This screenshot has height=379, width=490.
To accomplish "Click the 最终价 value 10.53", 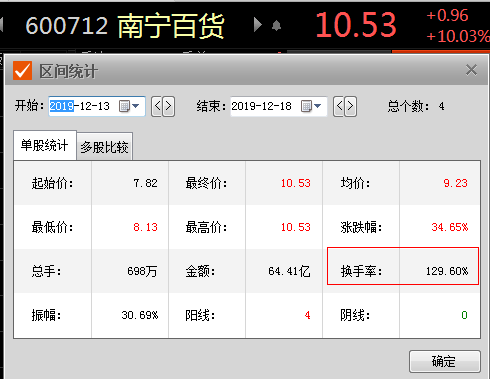I will tap(295, 183).
